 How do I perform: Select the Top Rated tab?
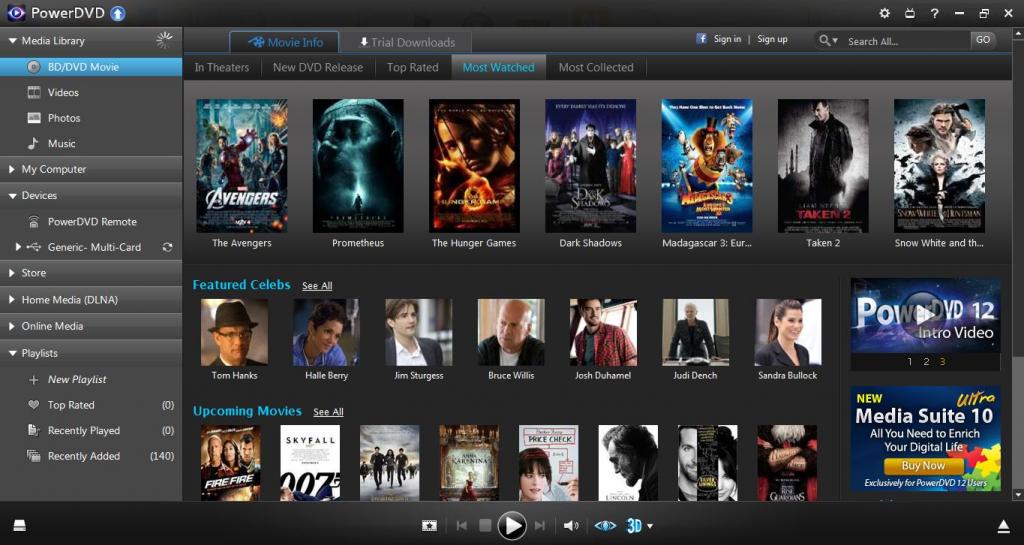pyautogui.click(x=413, y=67)
